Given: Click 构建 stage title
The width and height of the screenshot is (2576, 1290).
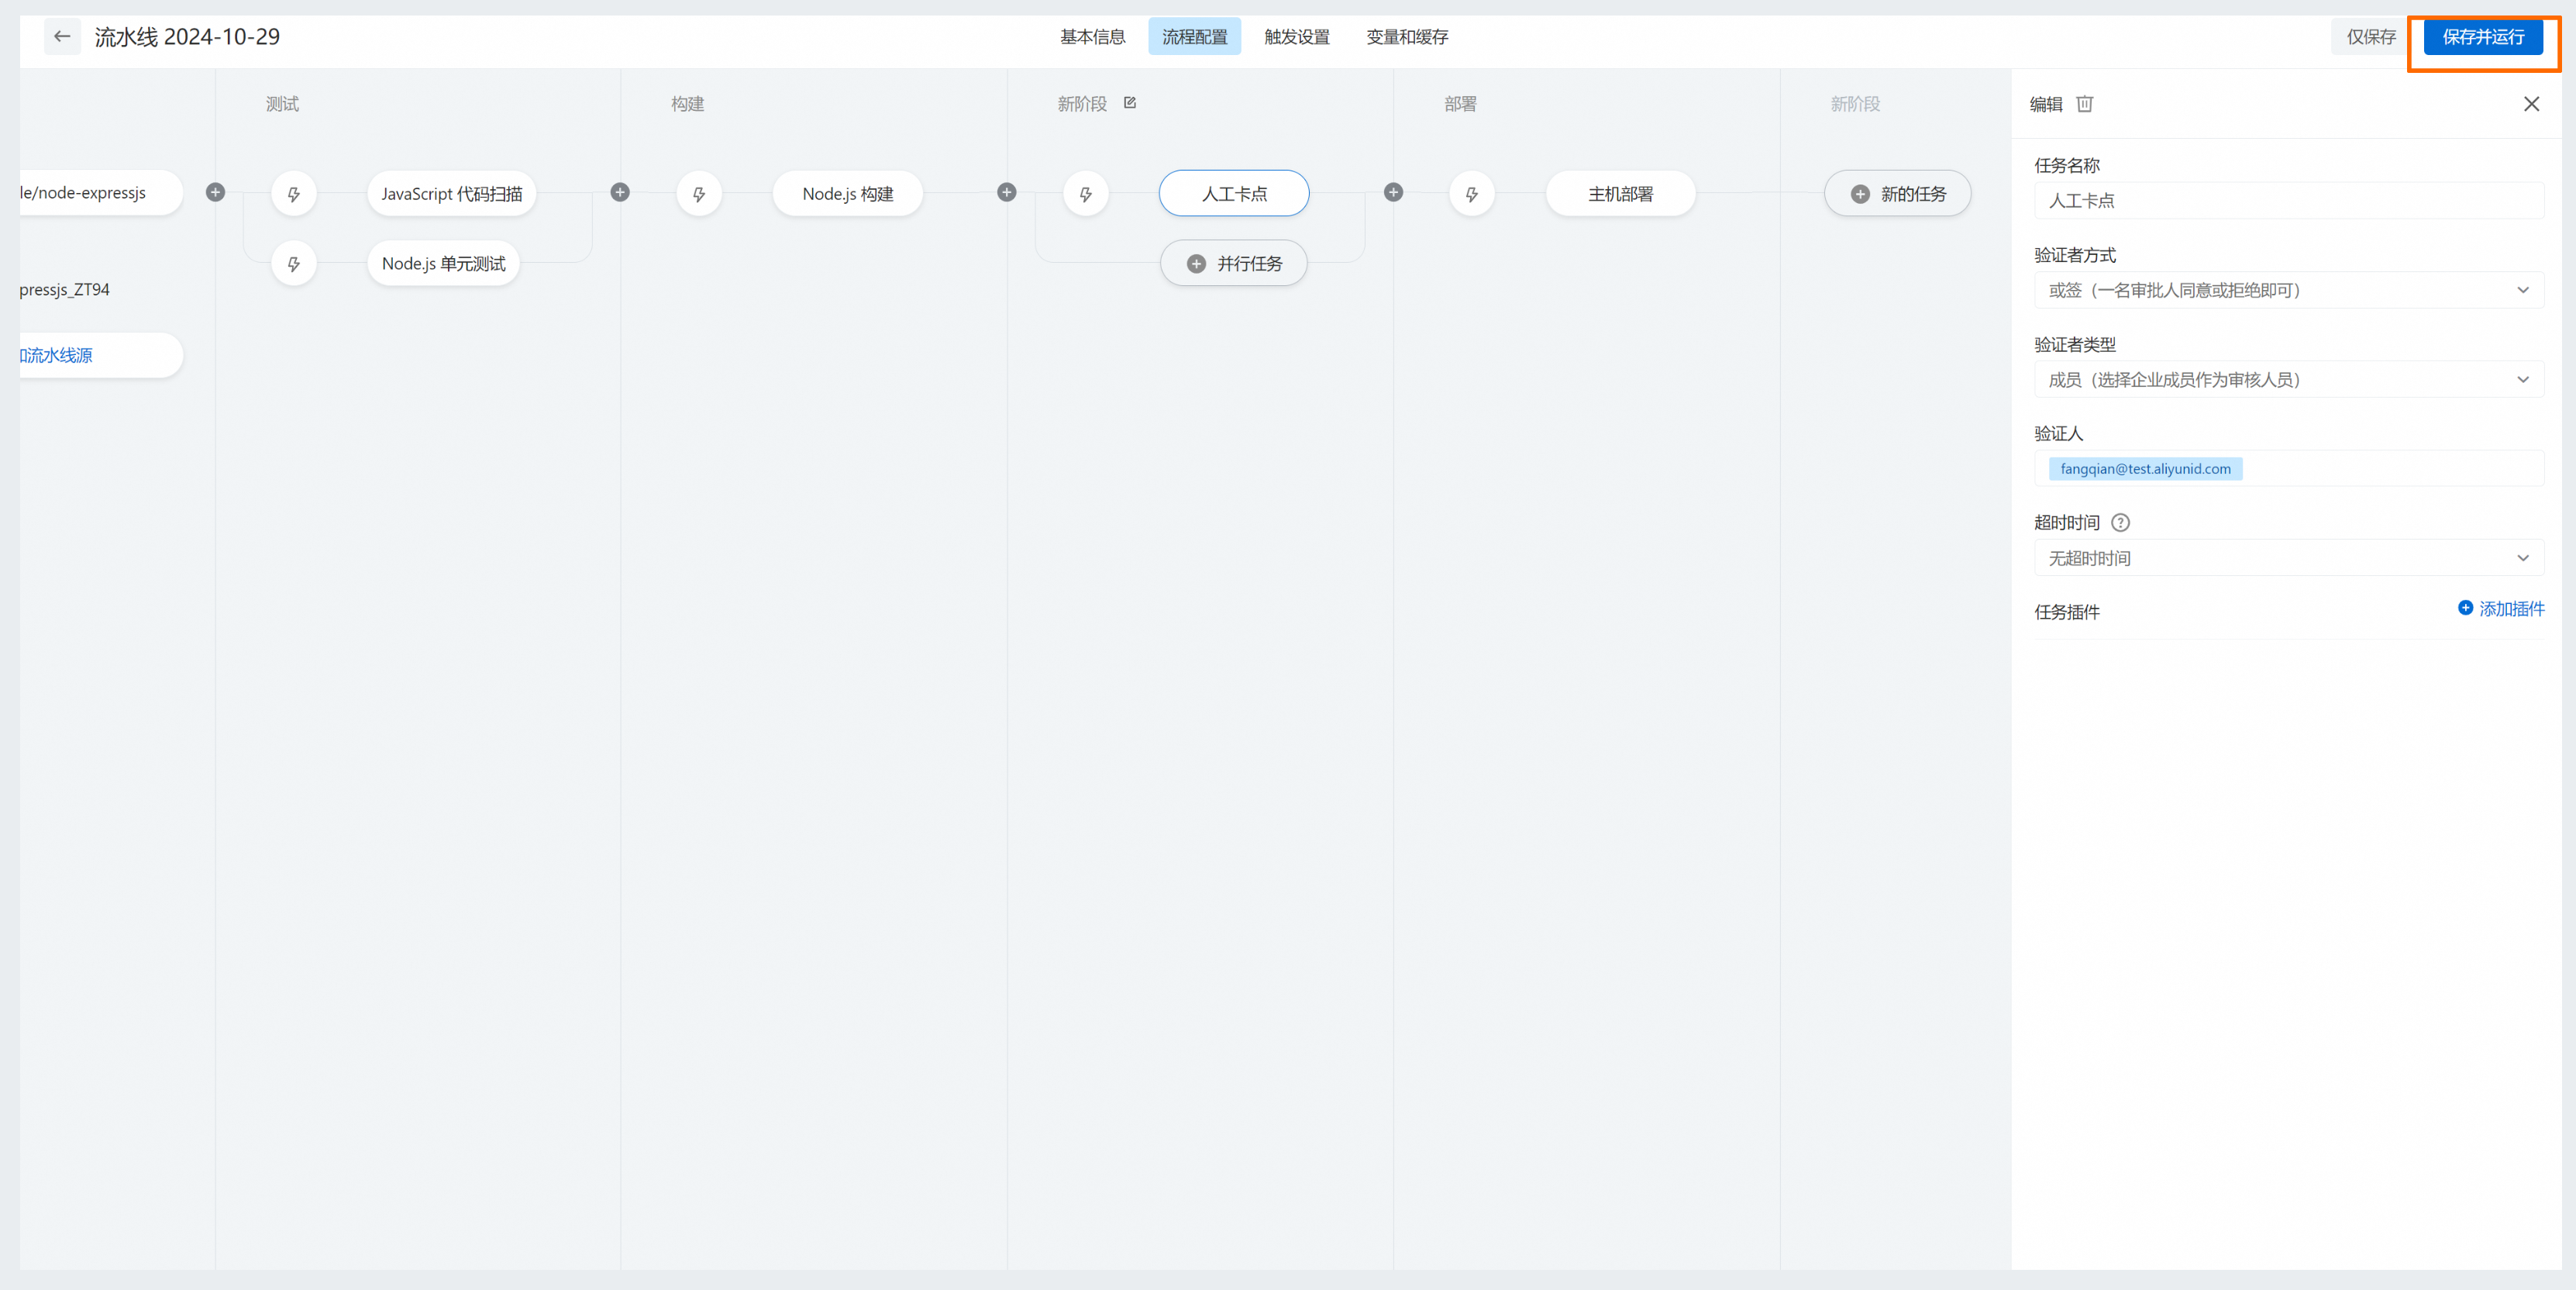Looking at the screenshot, I should [688, 104].
